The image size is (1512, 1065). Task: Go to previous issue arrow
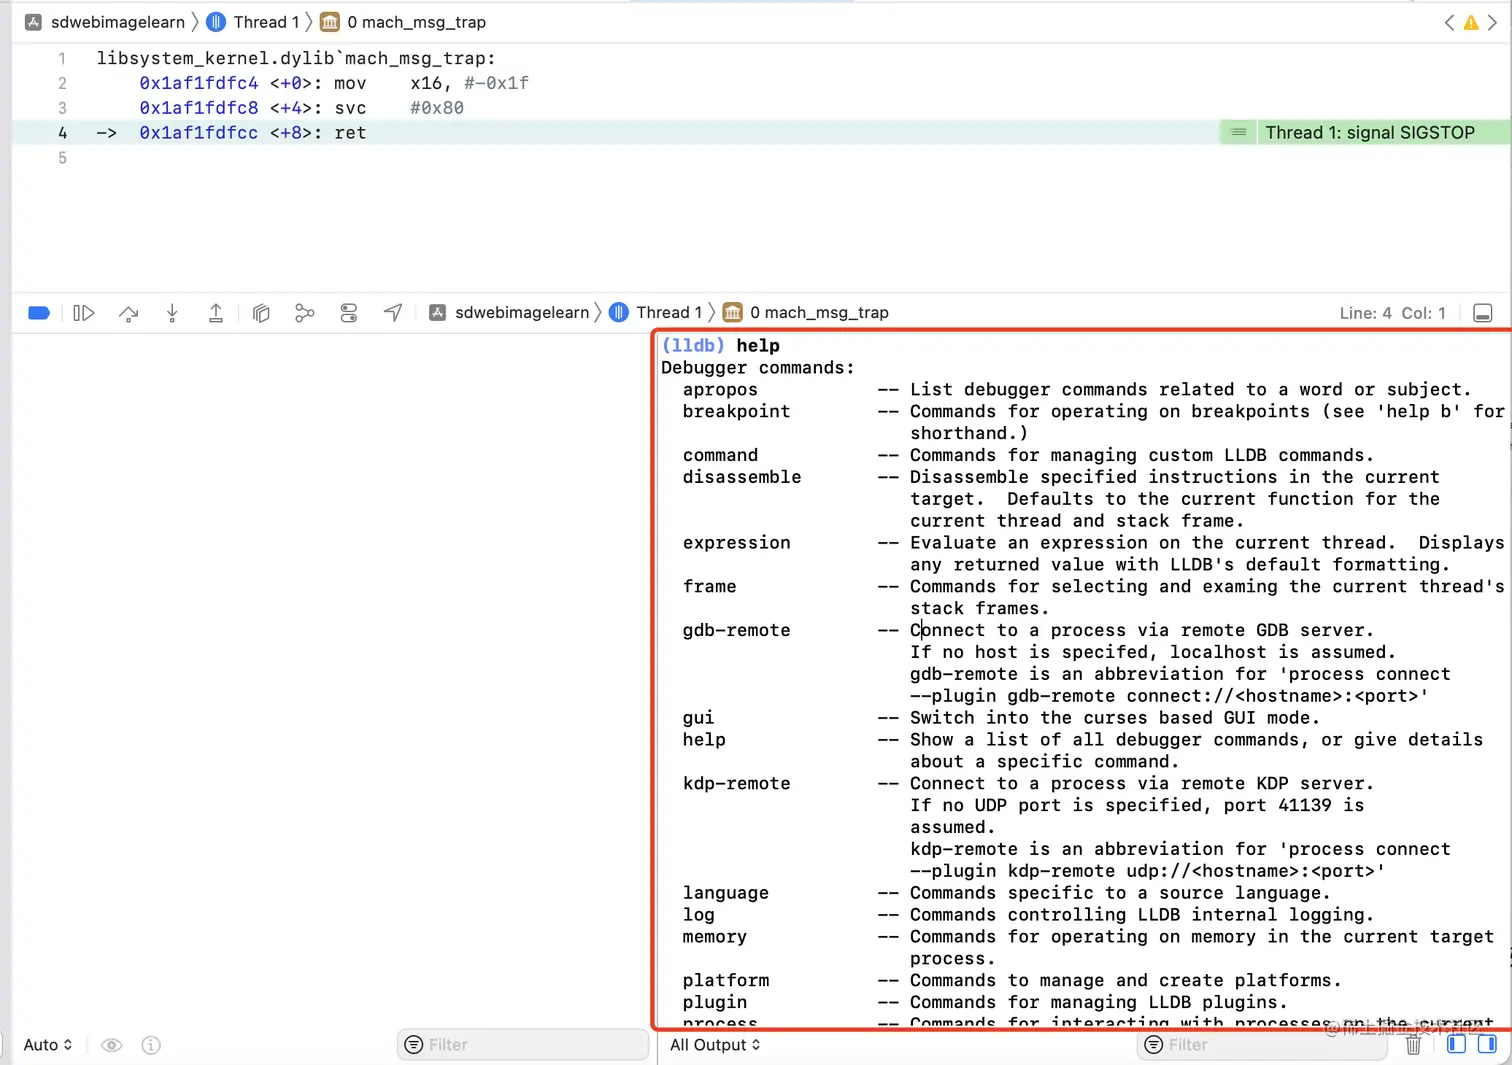tap(1449, 22)
